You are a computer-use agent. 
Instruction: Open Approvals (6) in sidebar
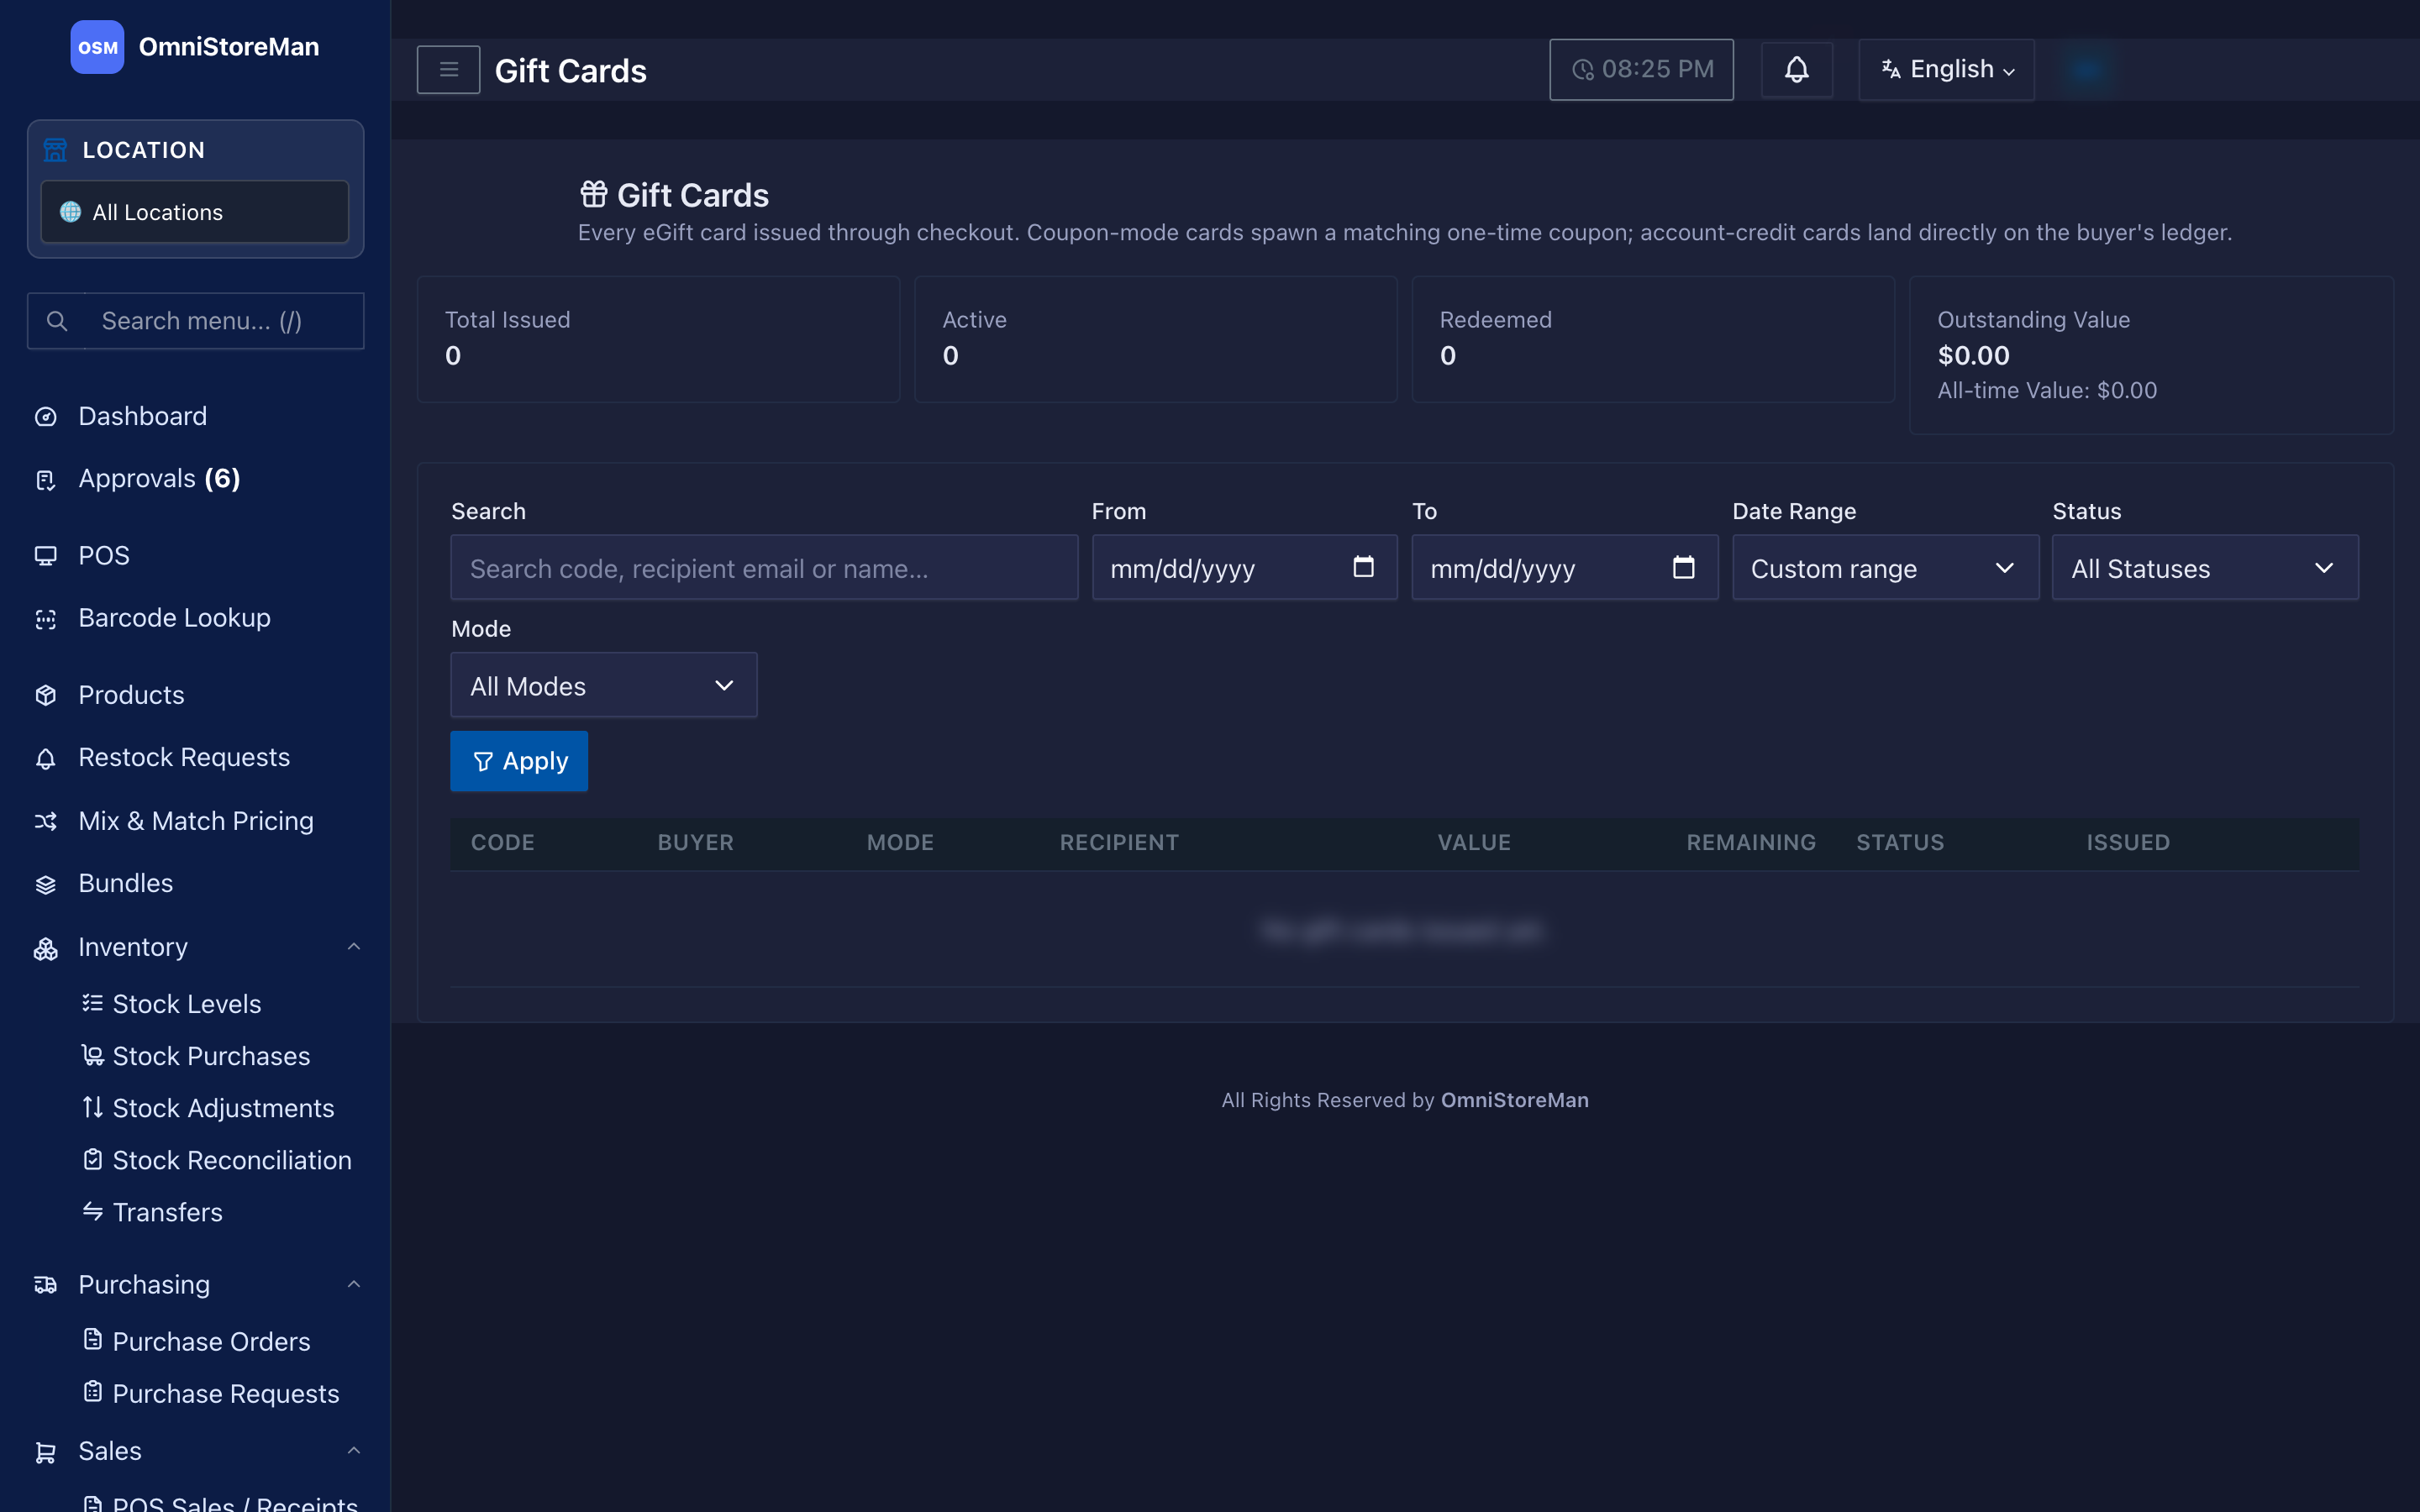pyautogui.click(x=159, y=479)
